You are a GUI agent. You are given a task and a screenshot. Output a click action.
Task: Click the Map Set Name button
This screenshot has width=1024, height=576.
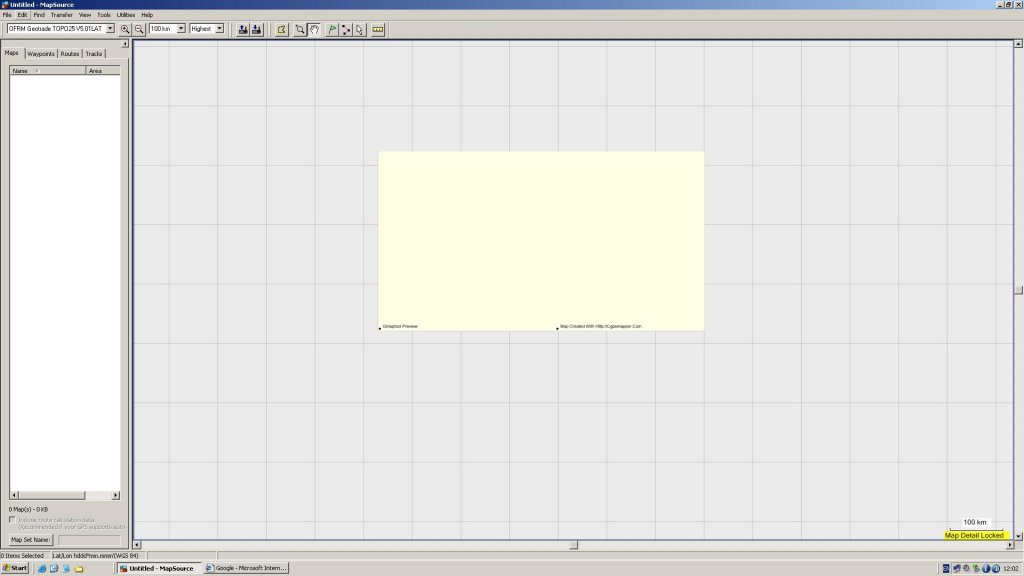[31, 539]
